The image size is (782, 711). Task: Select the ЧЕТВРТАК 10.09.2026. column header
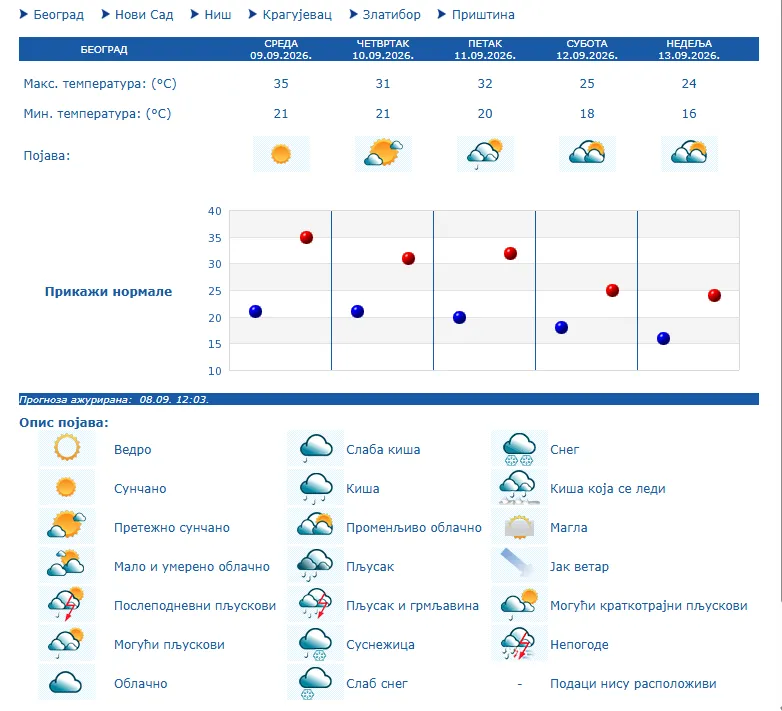383,49
